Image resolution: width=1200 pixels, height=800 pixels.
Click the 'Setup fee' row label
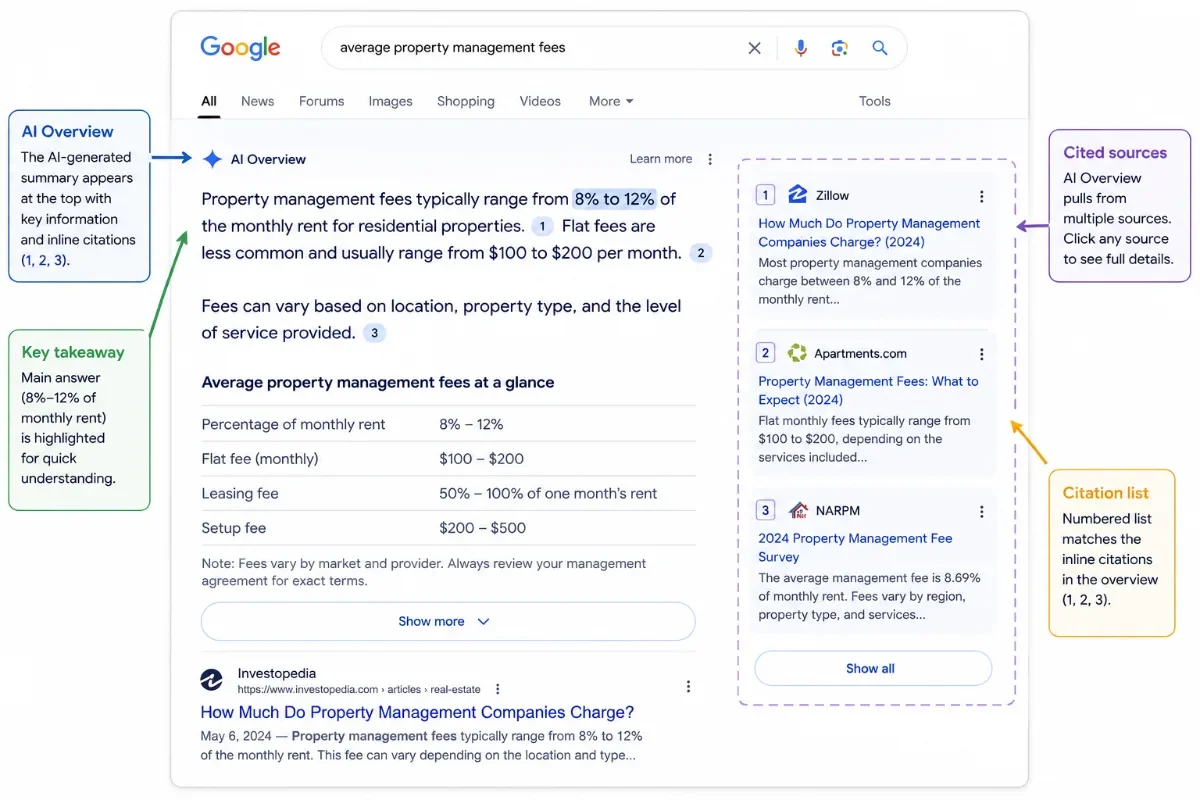pos(234,528)
